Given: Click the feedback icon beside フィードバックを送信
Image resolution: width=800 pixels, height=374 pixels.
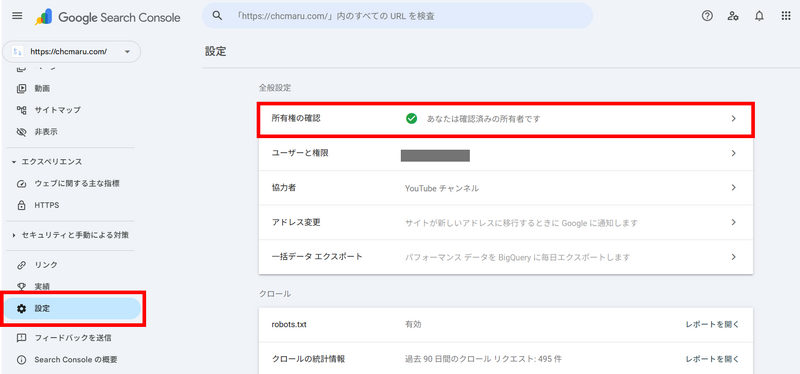Looking at the screenshot, I should tap(21, 338).
